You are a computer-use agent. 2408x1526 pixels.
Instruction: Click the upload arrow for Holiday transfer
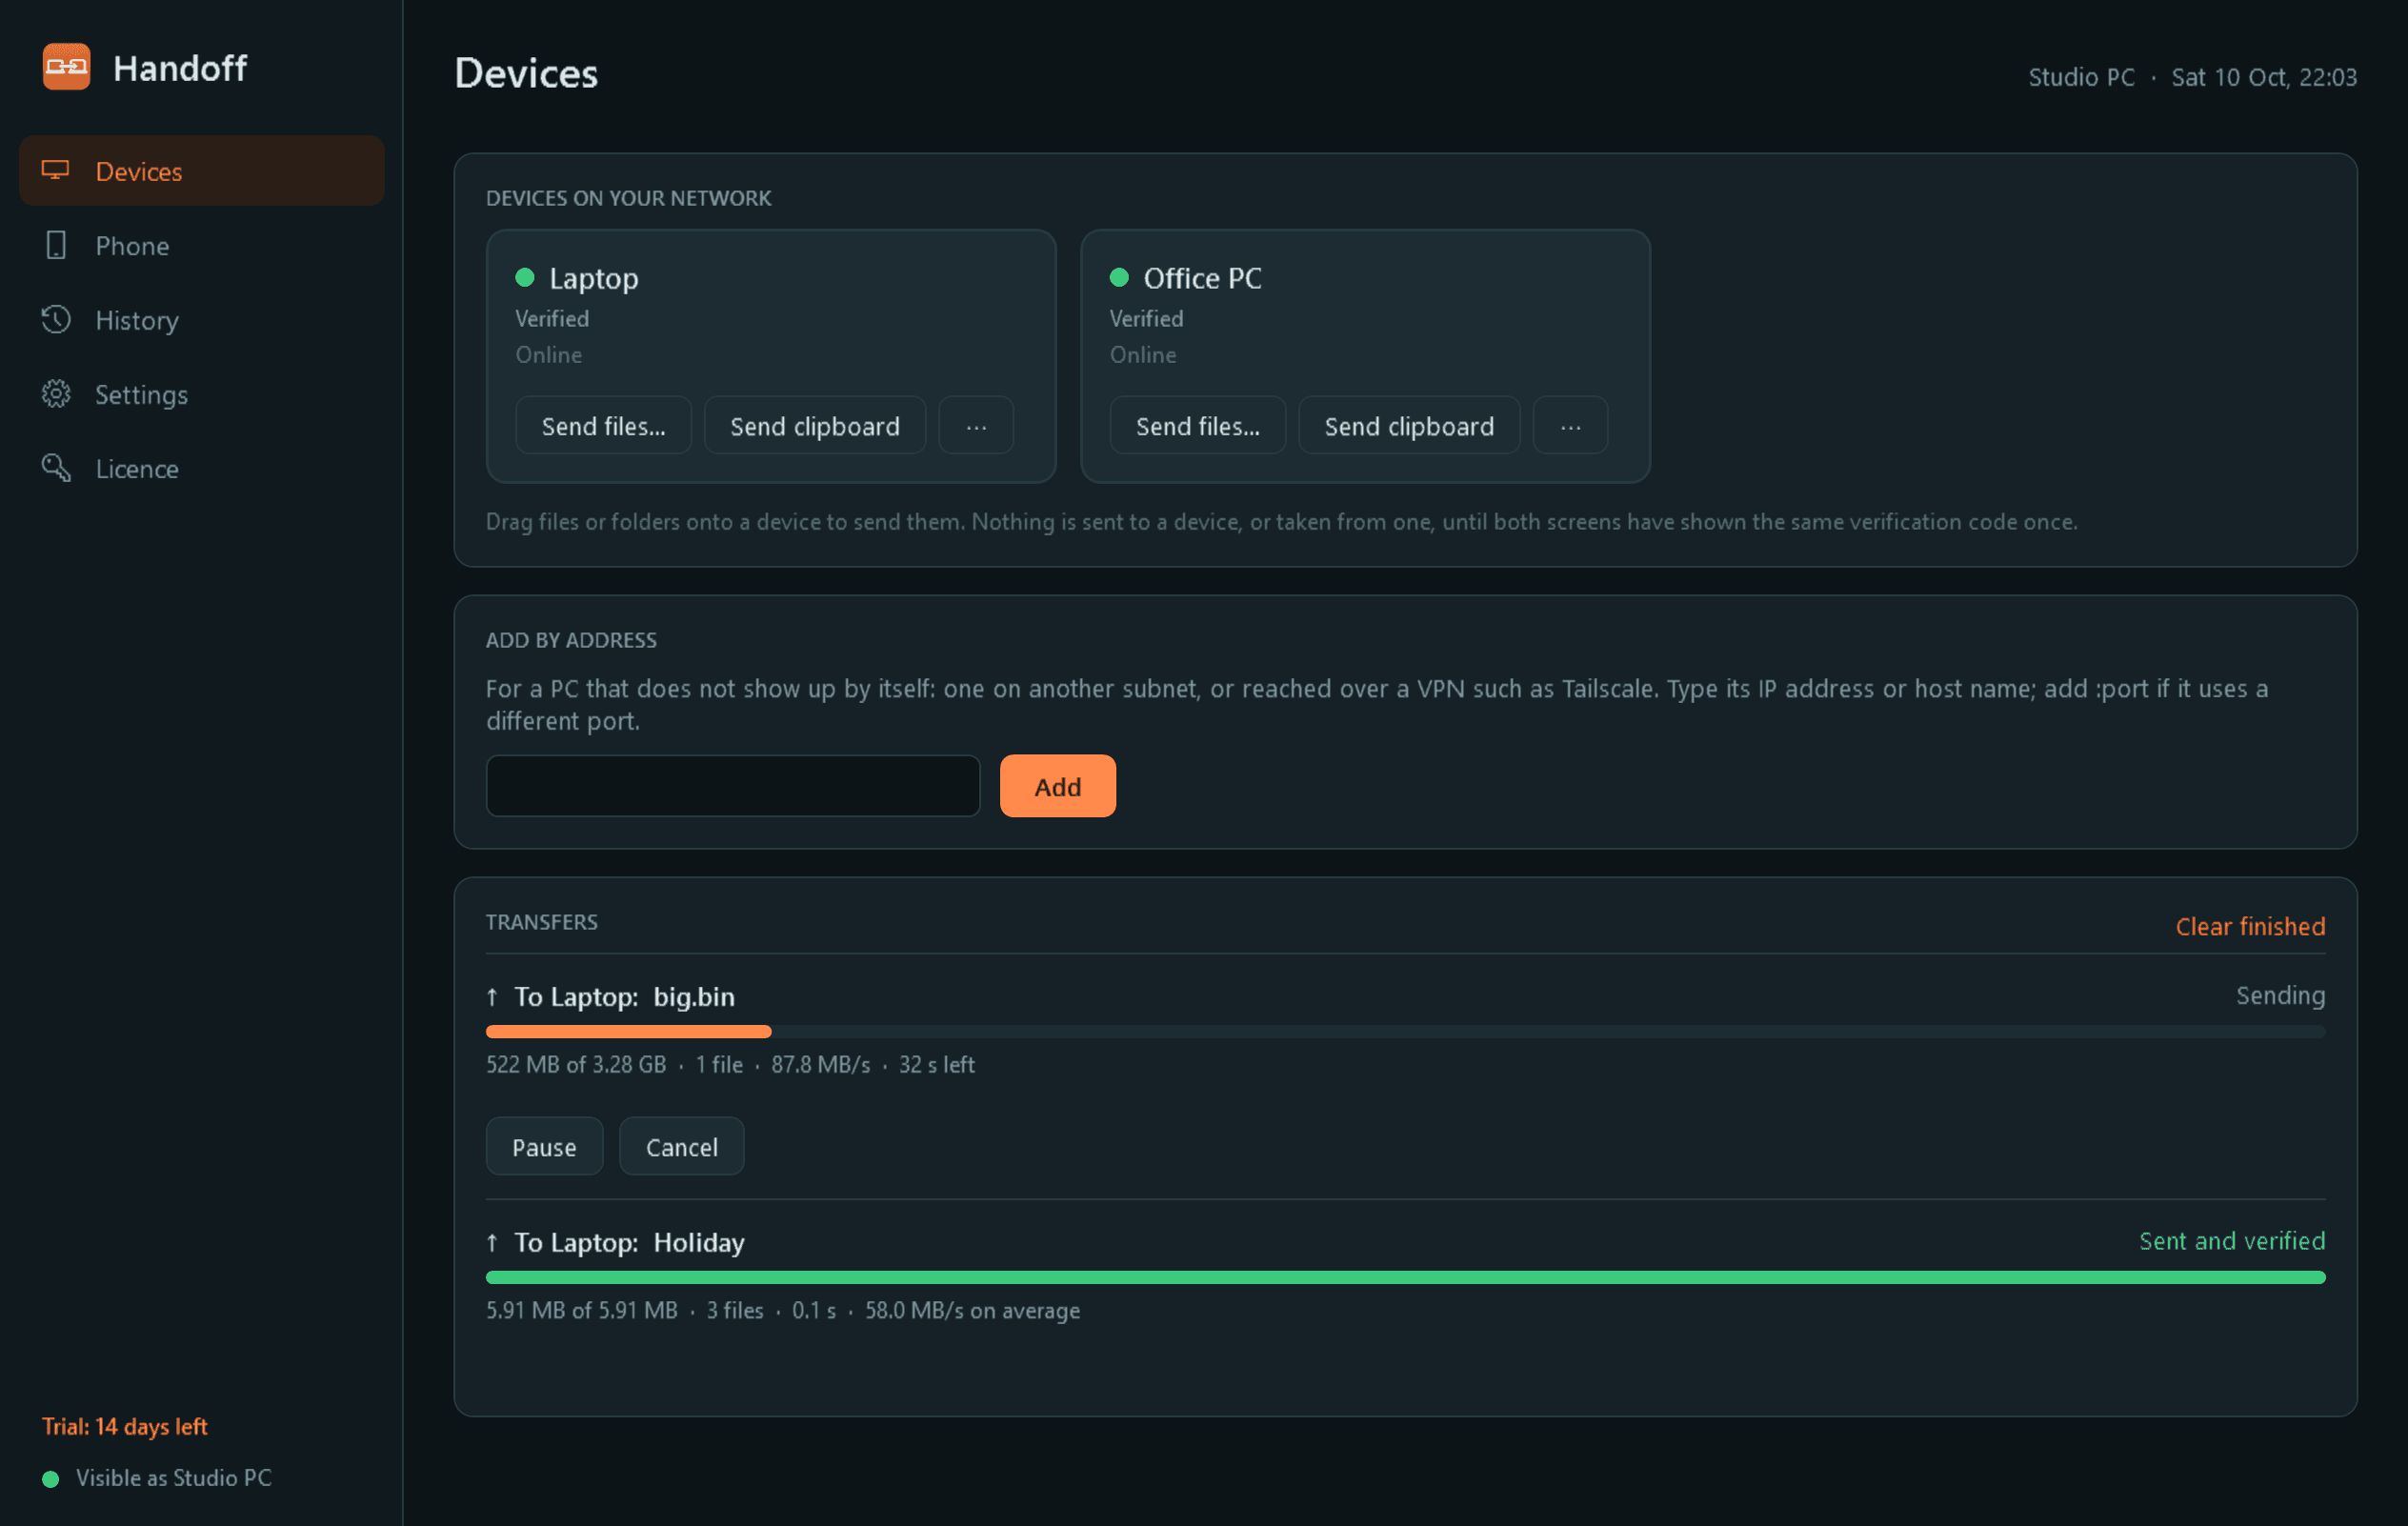492,1243
